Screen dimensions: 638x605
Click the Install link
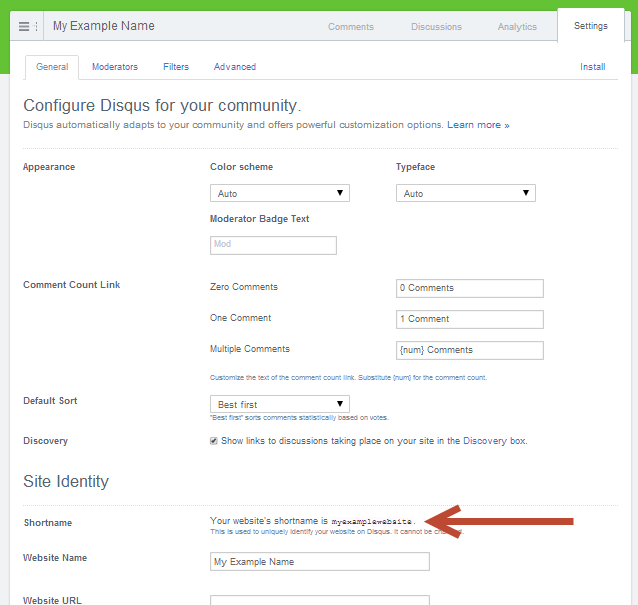point(592,67)
